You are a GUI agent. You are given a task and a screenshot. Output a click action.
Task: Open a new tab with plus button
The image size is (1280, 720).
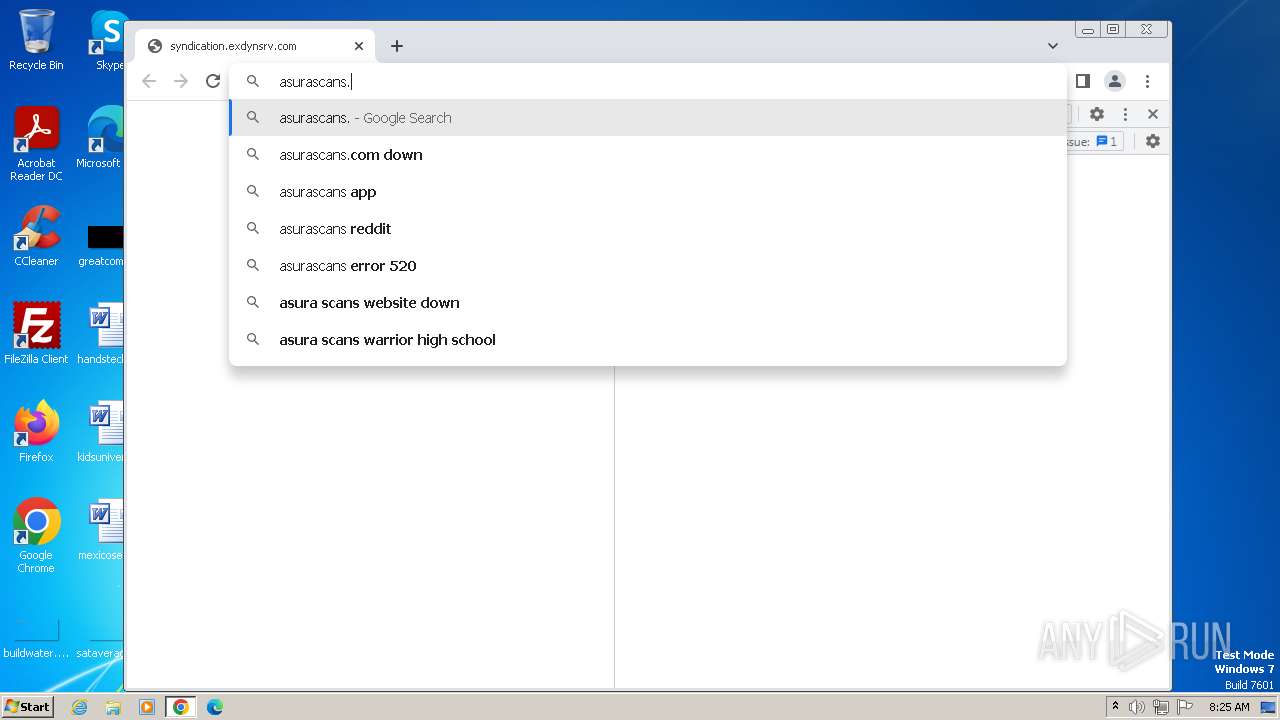point(397,46)
